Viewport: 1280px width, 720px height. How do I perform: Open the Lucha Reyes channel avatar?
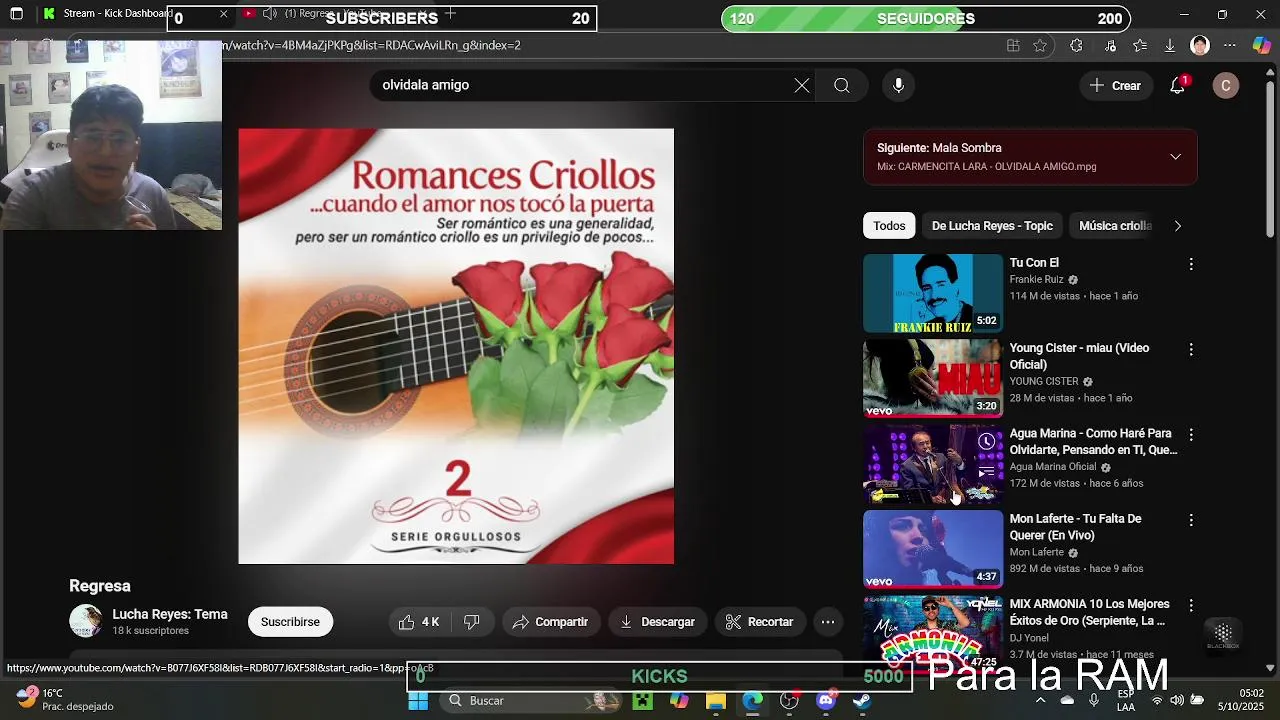click(x=85, y=621)
